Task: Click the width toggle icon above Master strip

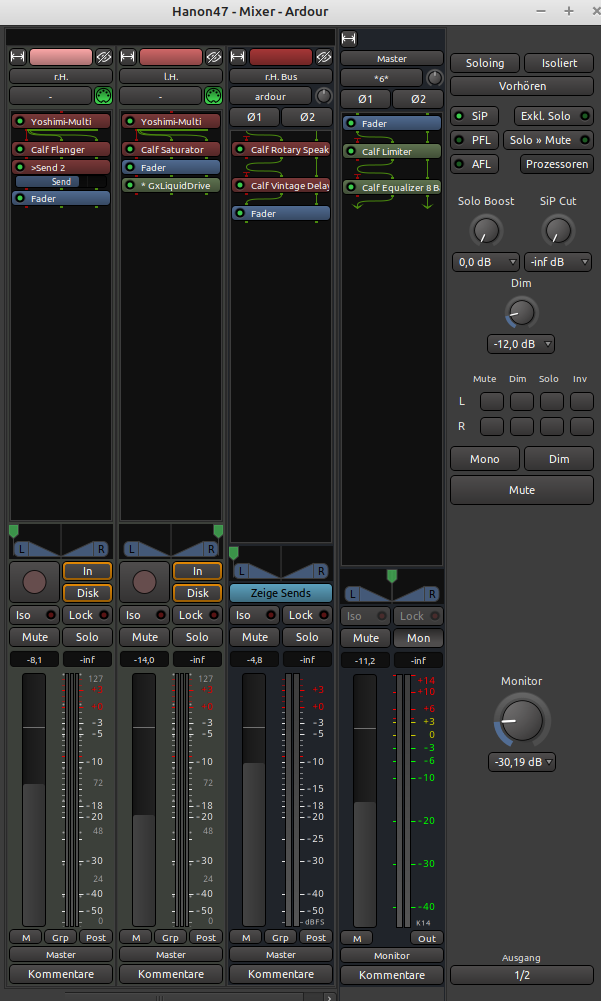Action: pyautogui.click(x=349, y=39)
